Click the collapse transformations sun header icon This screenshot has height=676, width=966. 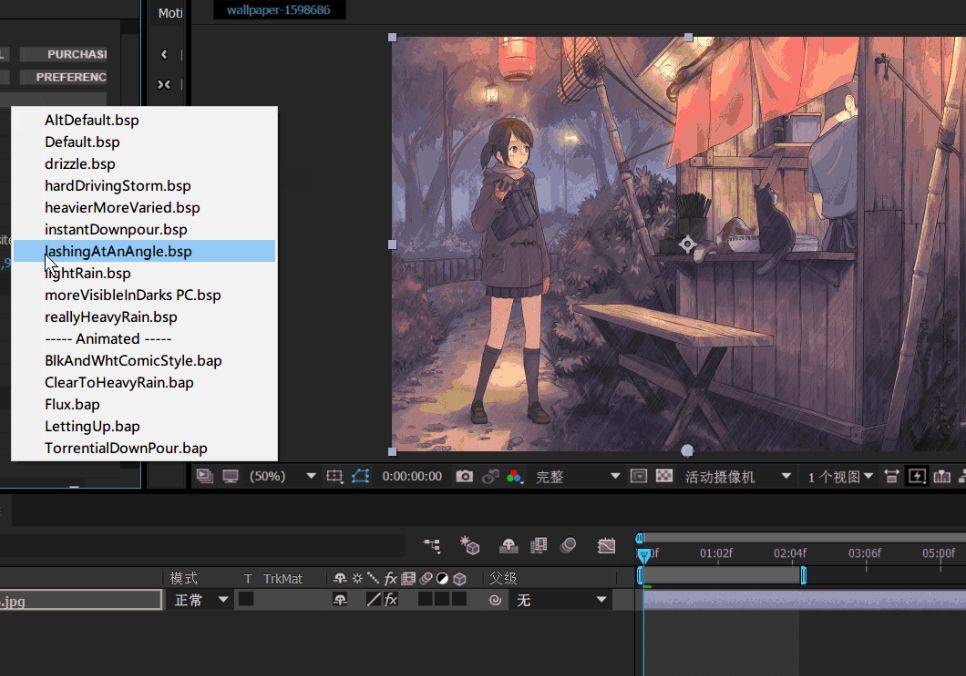point(357,579)
